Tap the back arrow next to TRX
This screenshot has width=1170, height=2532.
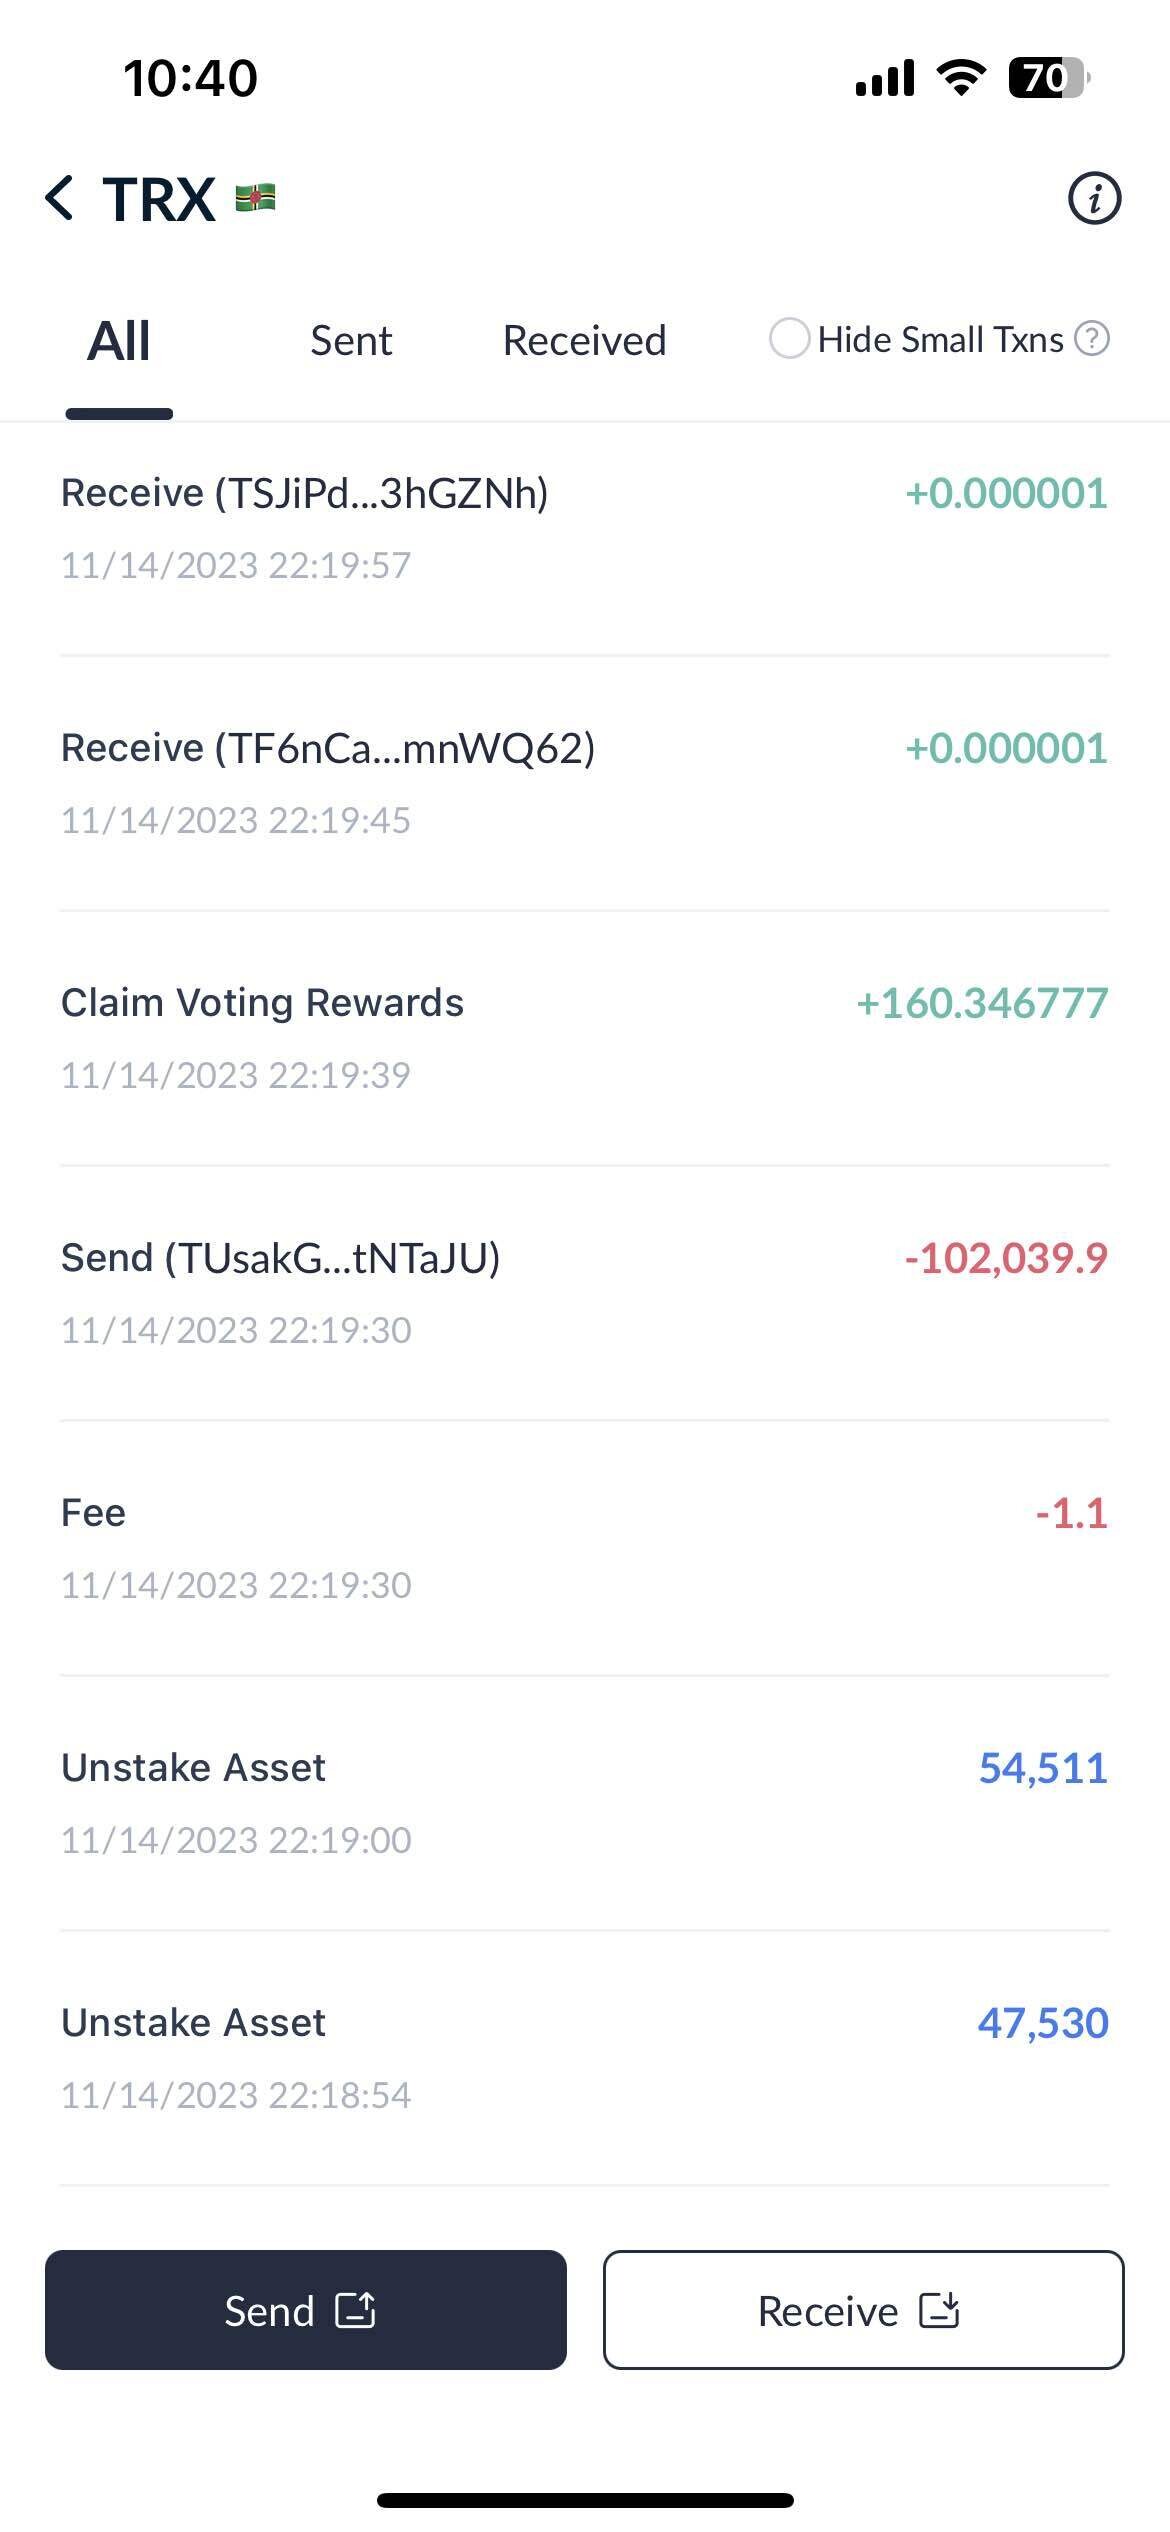tap(60, 198)
